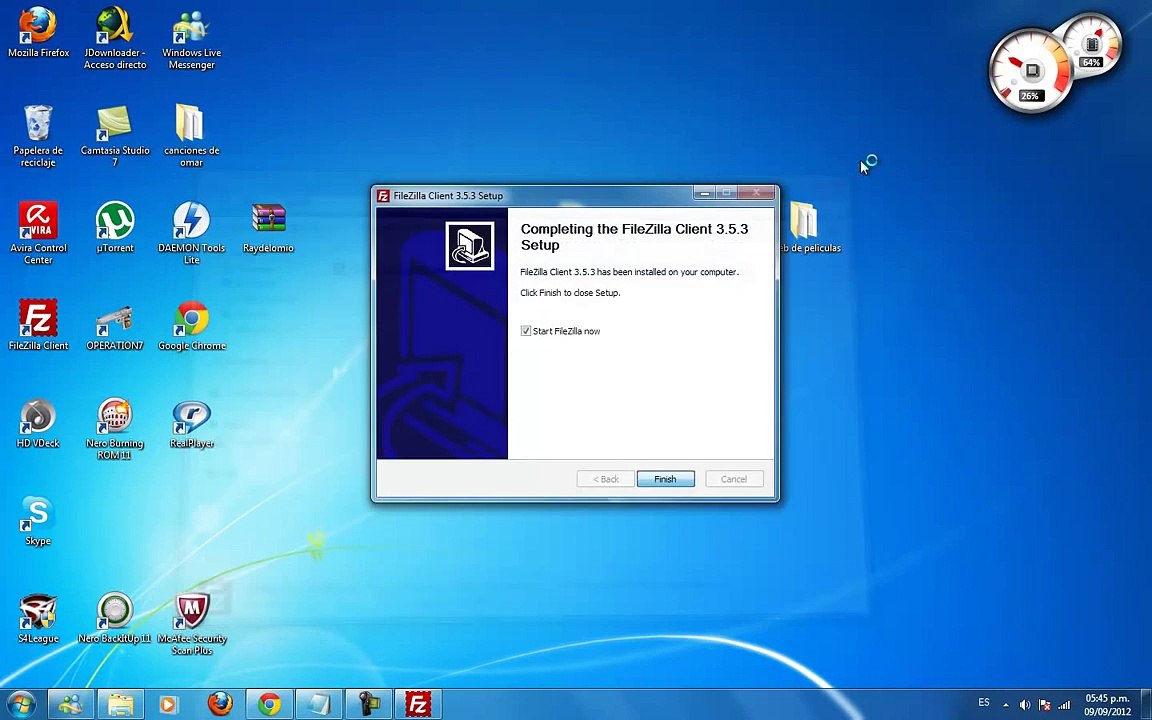Open the network signal tray icon
This screenshot has width=1152, height=720.
point(1064,705)
